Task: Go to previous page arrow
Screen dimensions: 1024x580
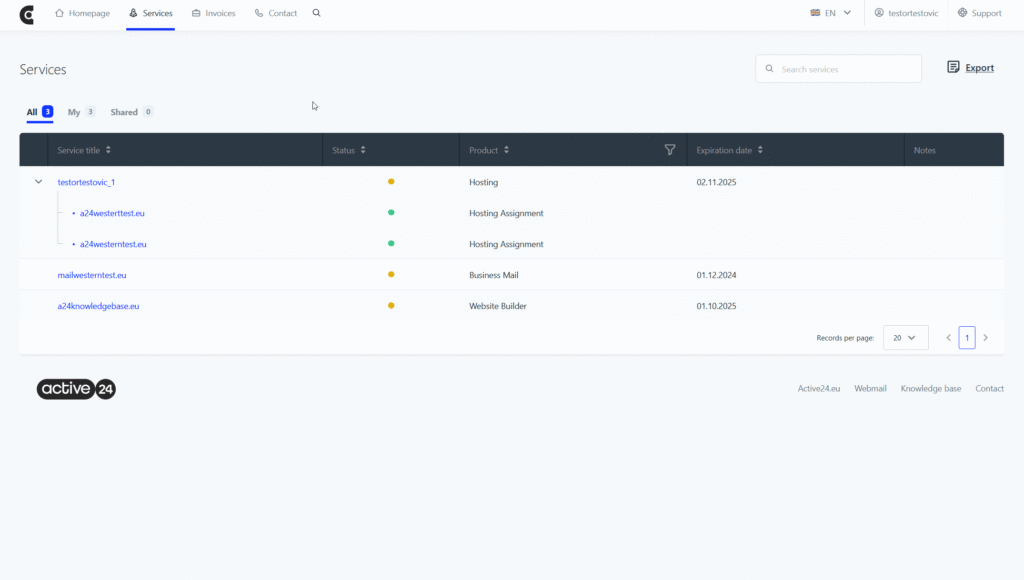Action: coord(949,338)
